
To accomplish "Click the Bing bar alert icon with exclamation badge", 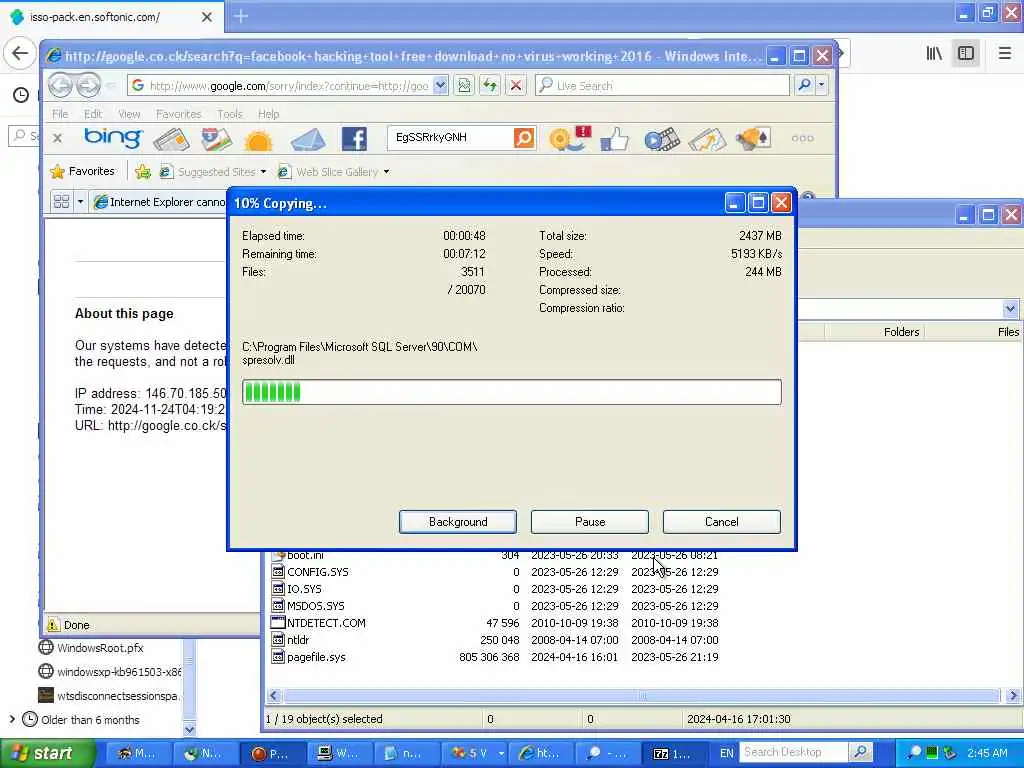I will pyautogui.click(x=569, y=138).
